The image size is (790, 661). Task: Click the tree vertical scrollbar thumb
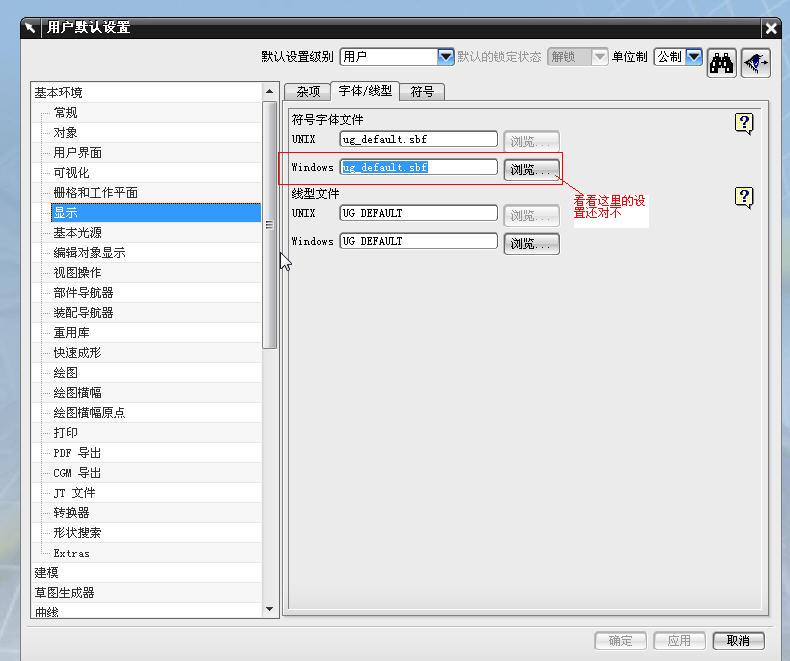click(x=270, y=225)
